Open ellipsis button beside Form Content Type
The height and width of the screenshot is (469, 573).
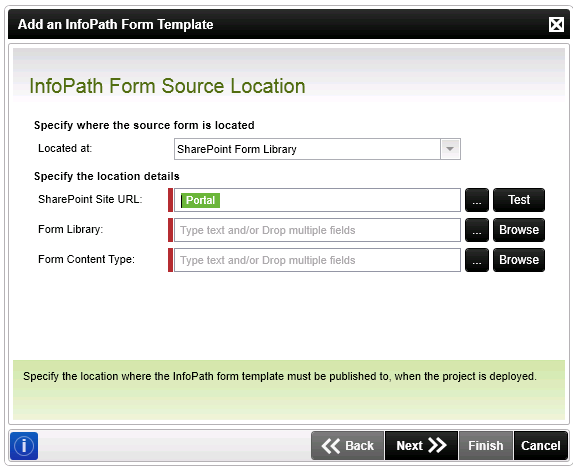click(x=477, y=260)
